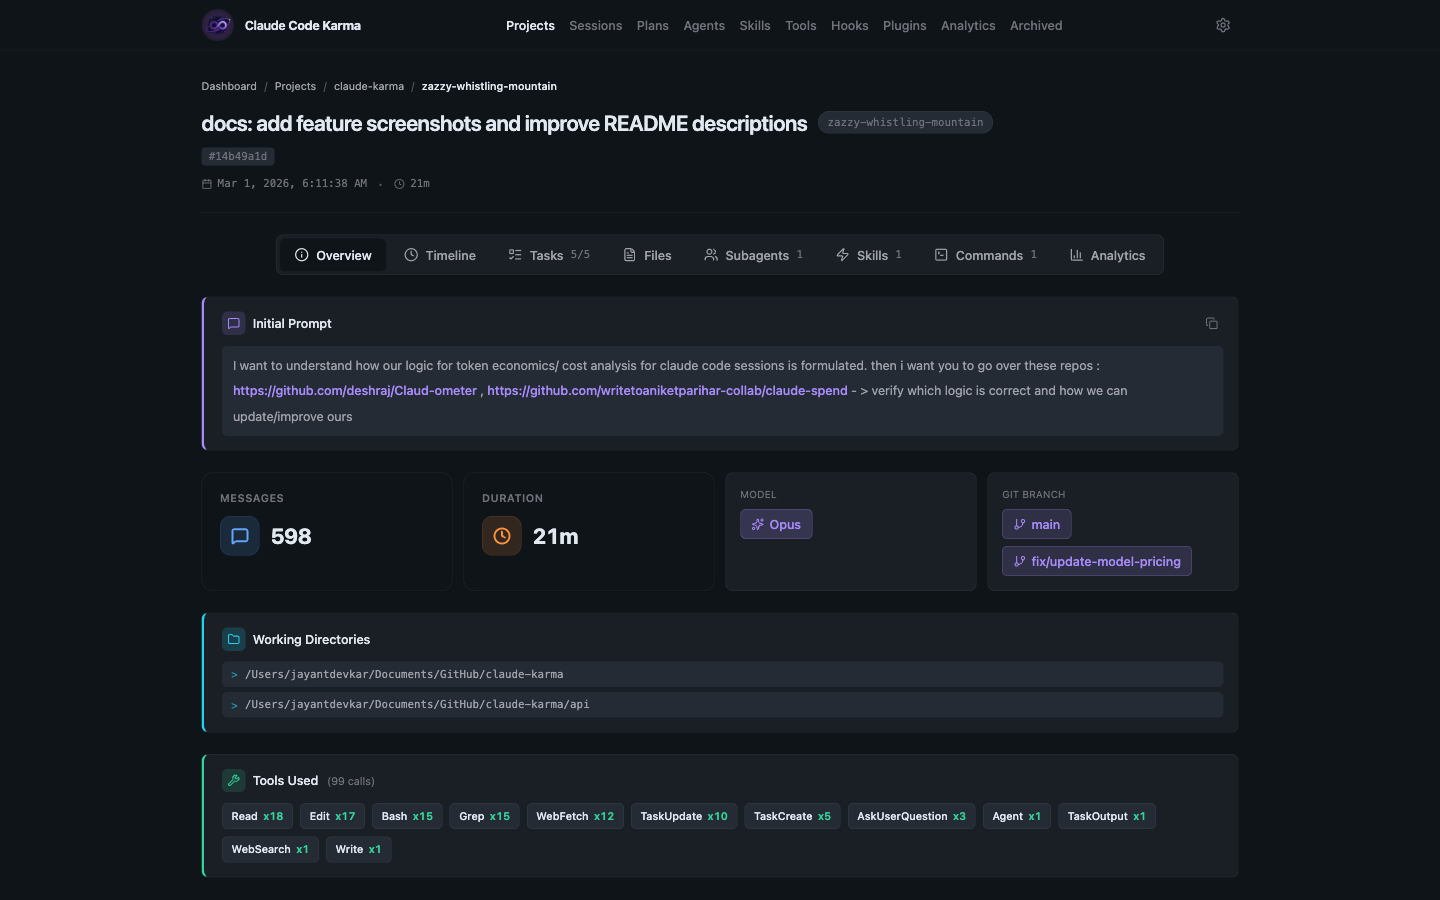
Task: Click the Write x1 tool chip
Action: tap(358, 849)
